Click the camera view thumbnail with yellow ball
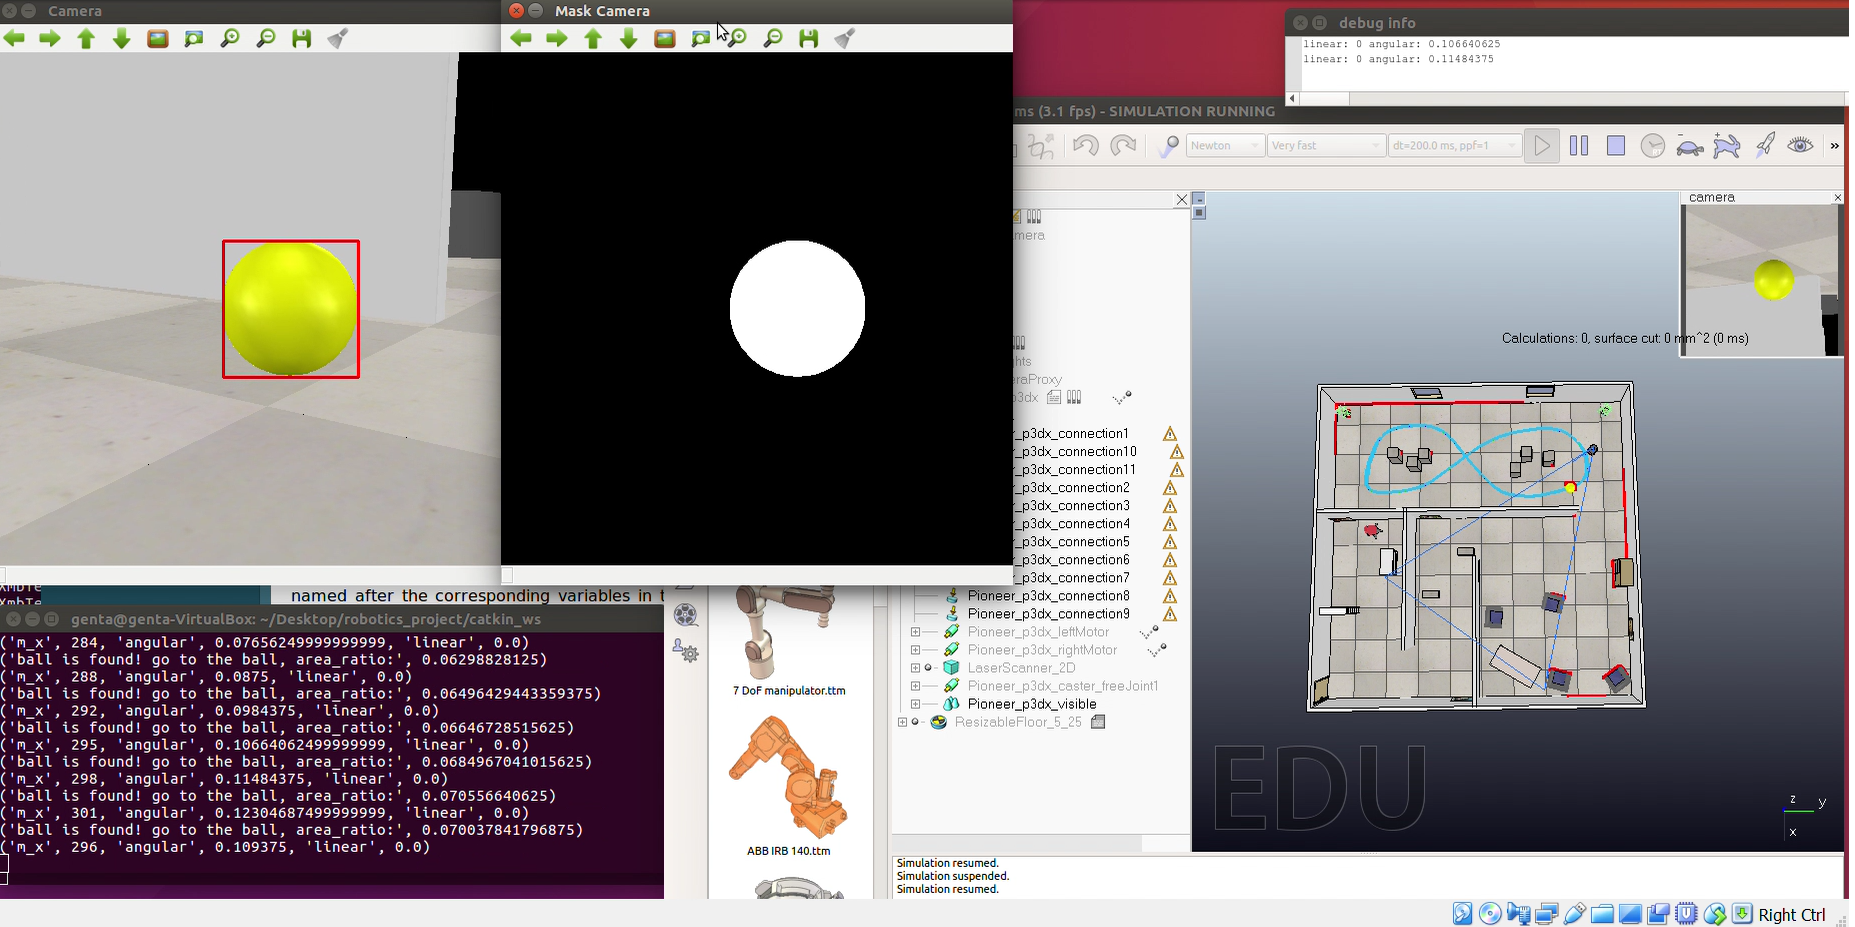Viewport: 1855px width, 927px height. 1761,281
